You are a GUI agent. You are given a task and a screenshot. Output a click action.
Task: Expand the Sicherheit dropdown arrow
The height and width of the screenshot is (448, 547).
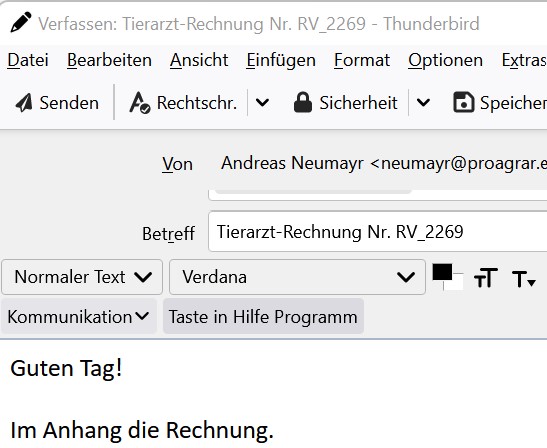pos(423,103)
